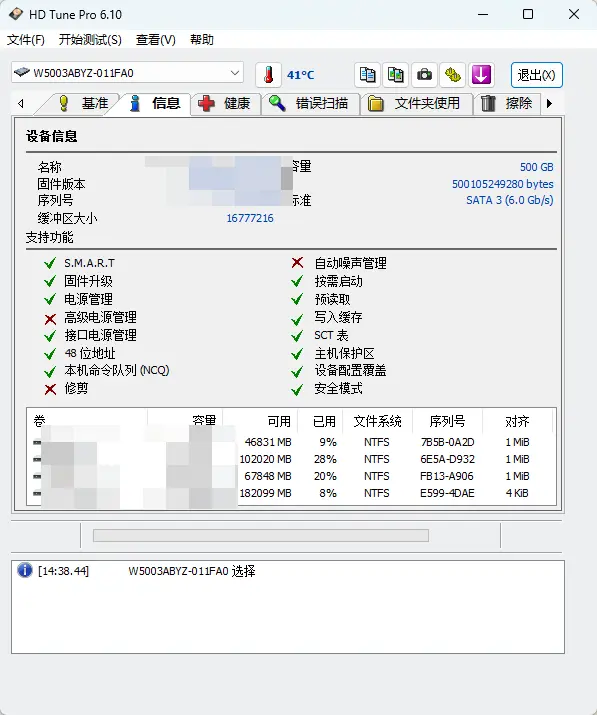Click the 500105249280 bytes value

tap(503, 184)
